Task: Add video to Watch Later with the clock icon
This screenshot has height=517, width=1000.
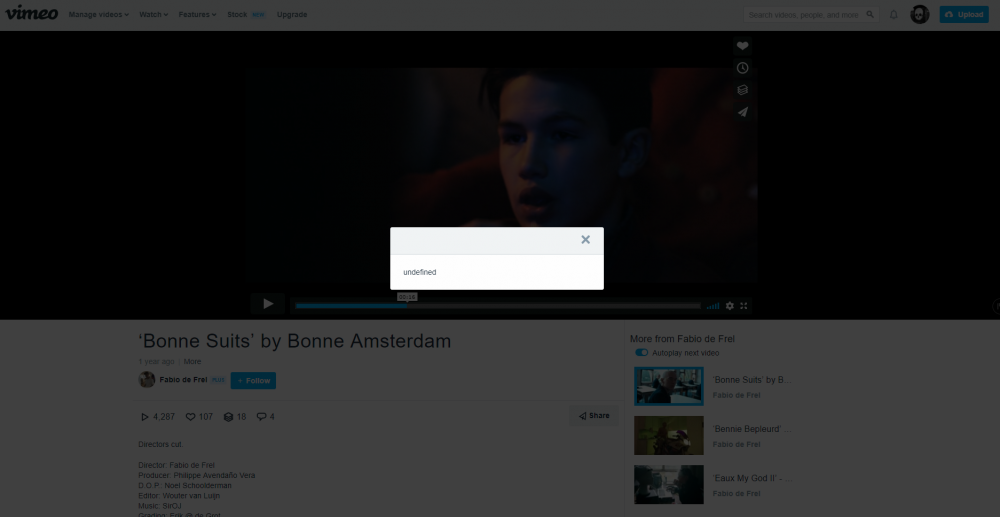Action: point(742,68)
